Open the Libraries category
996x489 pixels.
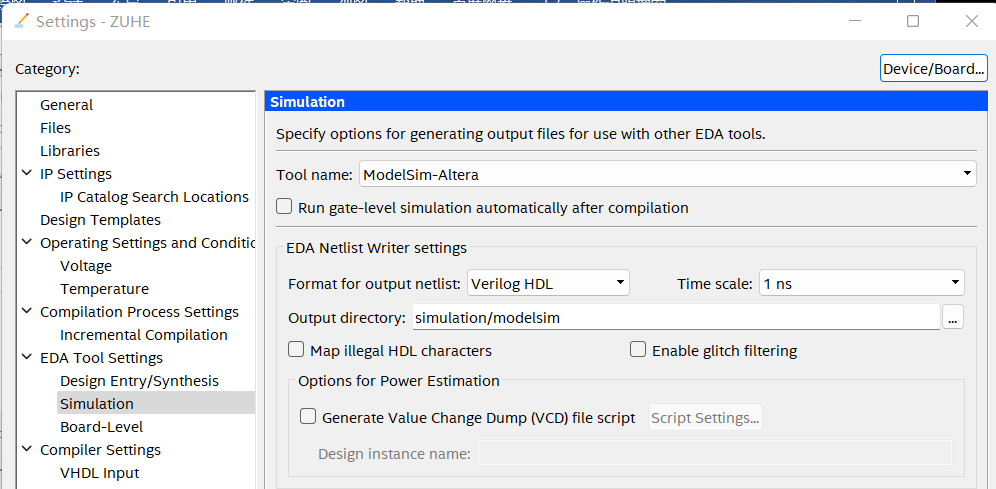(70, 151)
